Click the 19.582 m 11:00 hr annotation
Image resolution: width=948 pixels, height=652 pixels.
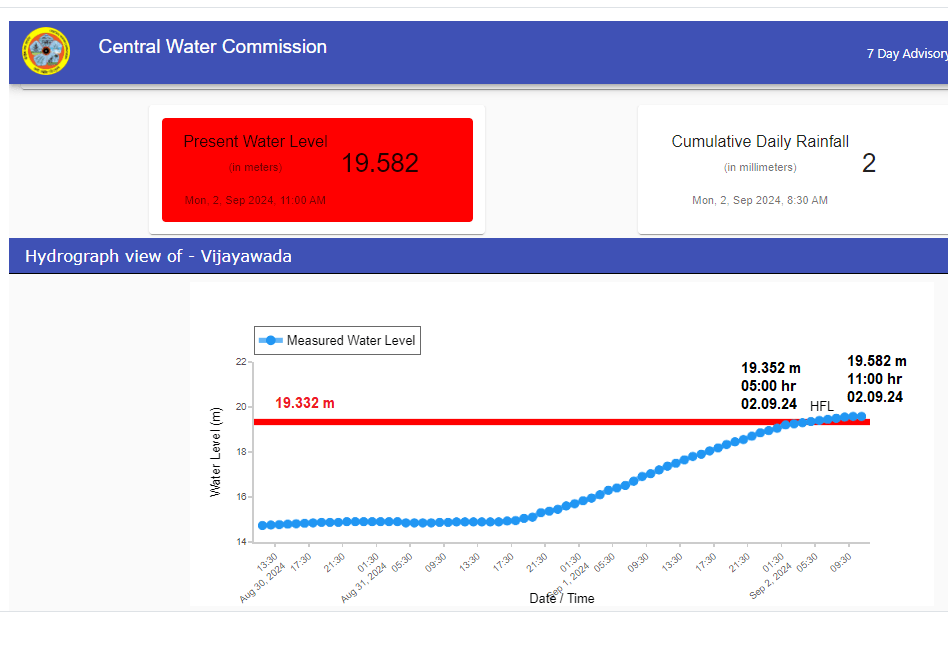[x=876, y=379]
